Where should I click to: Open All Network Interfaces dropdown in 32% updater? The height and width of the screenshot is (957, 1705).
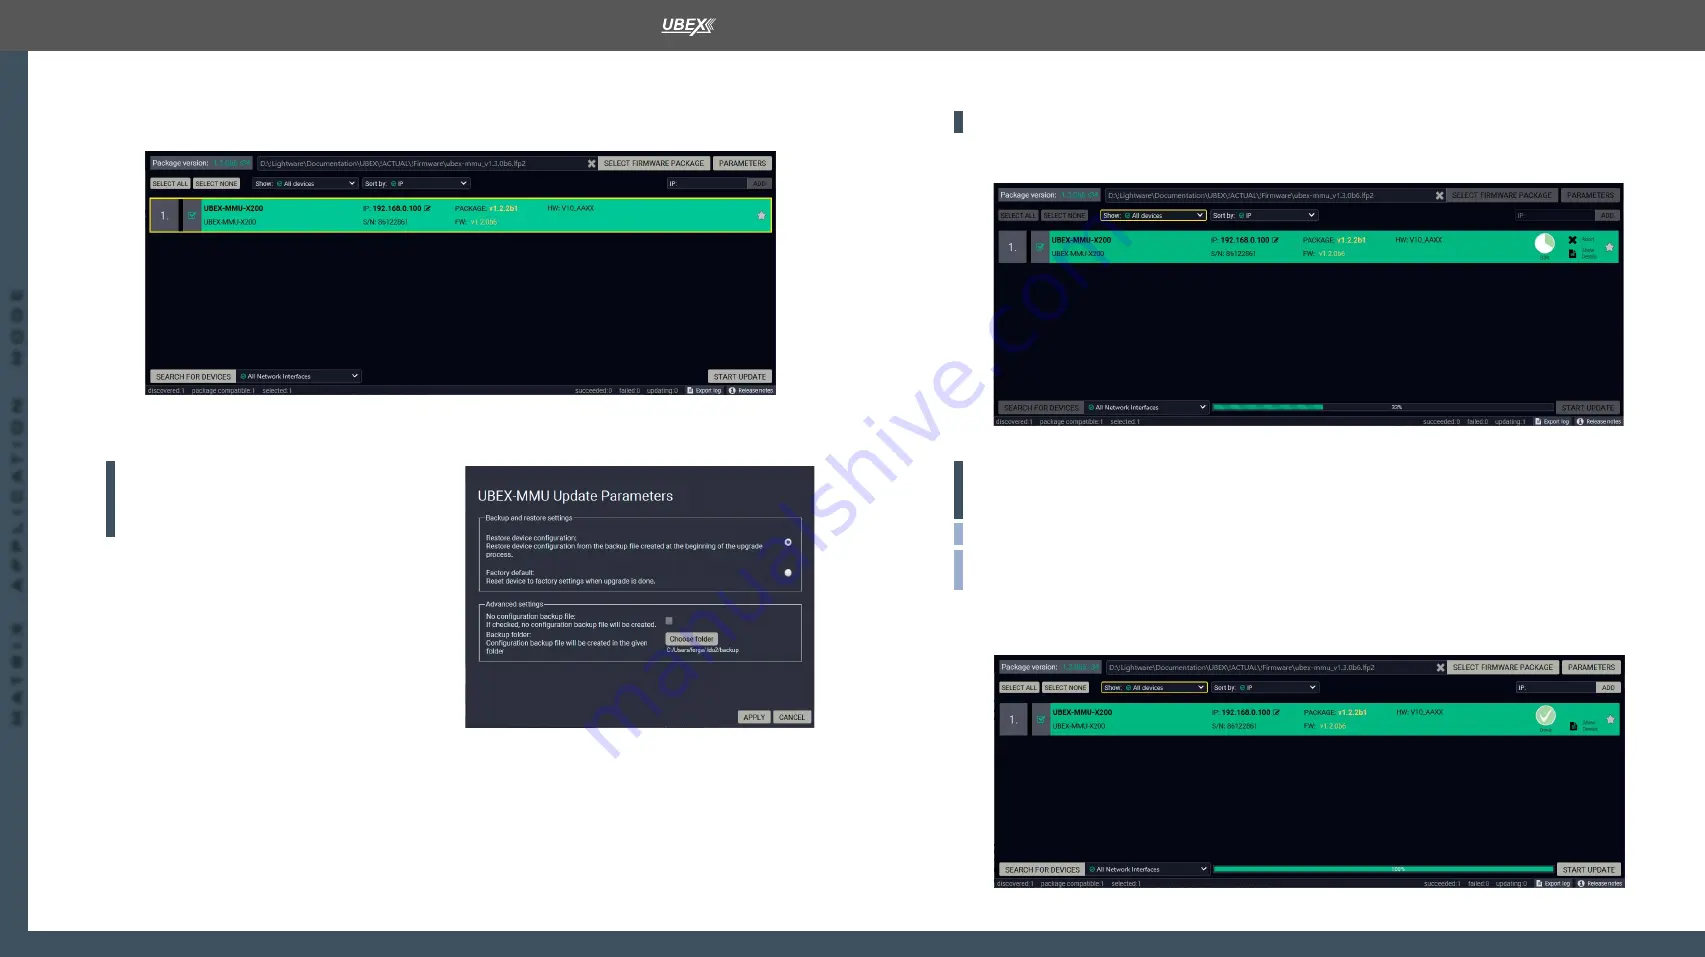click(1147, 407)
